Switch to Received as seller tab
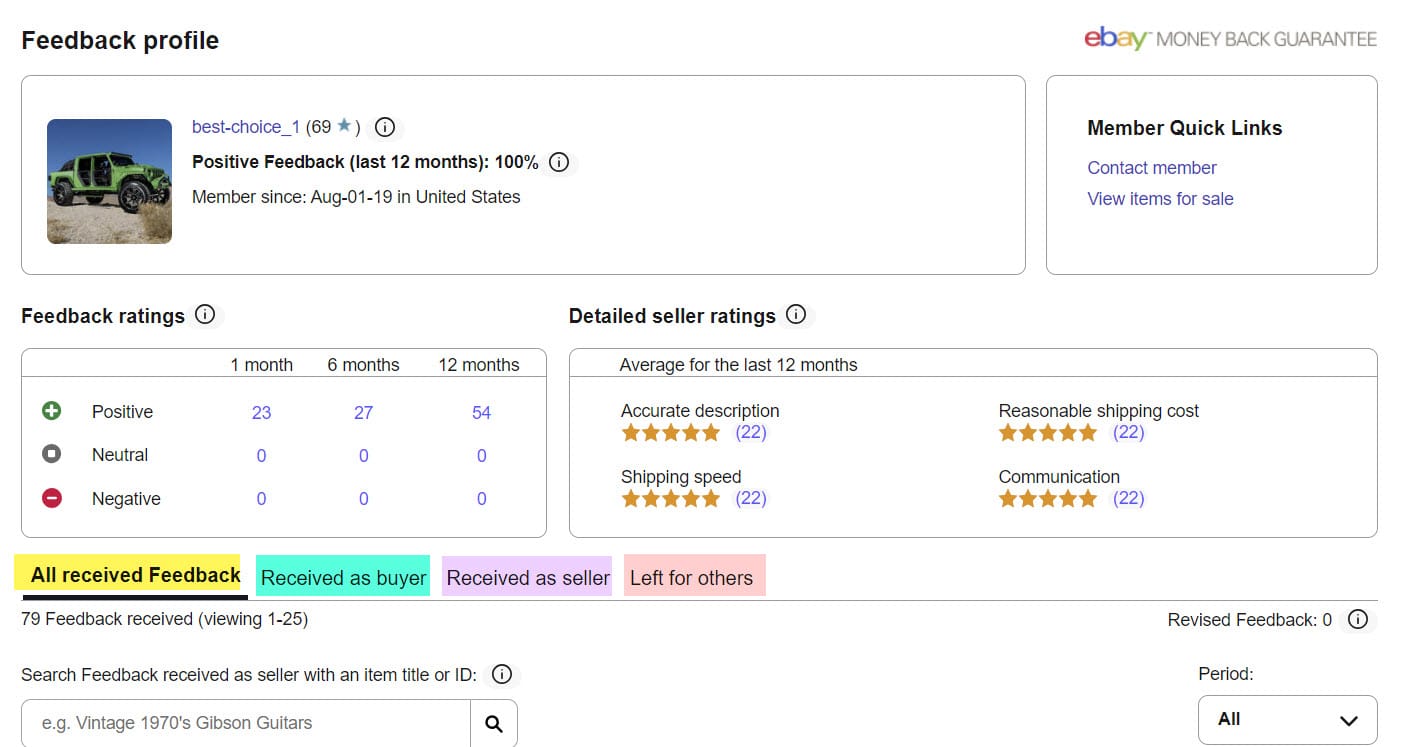This screenshot has width=1410, height=747. tap(528, 577)
